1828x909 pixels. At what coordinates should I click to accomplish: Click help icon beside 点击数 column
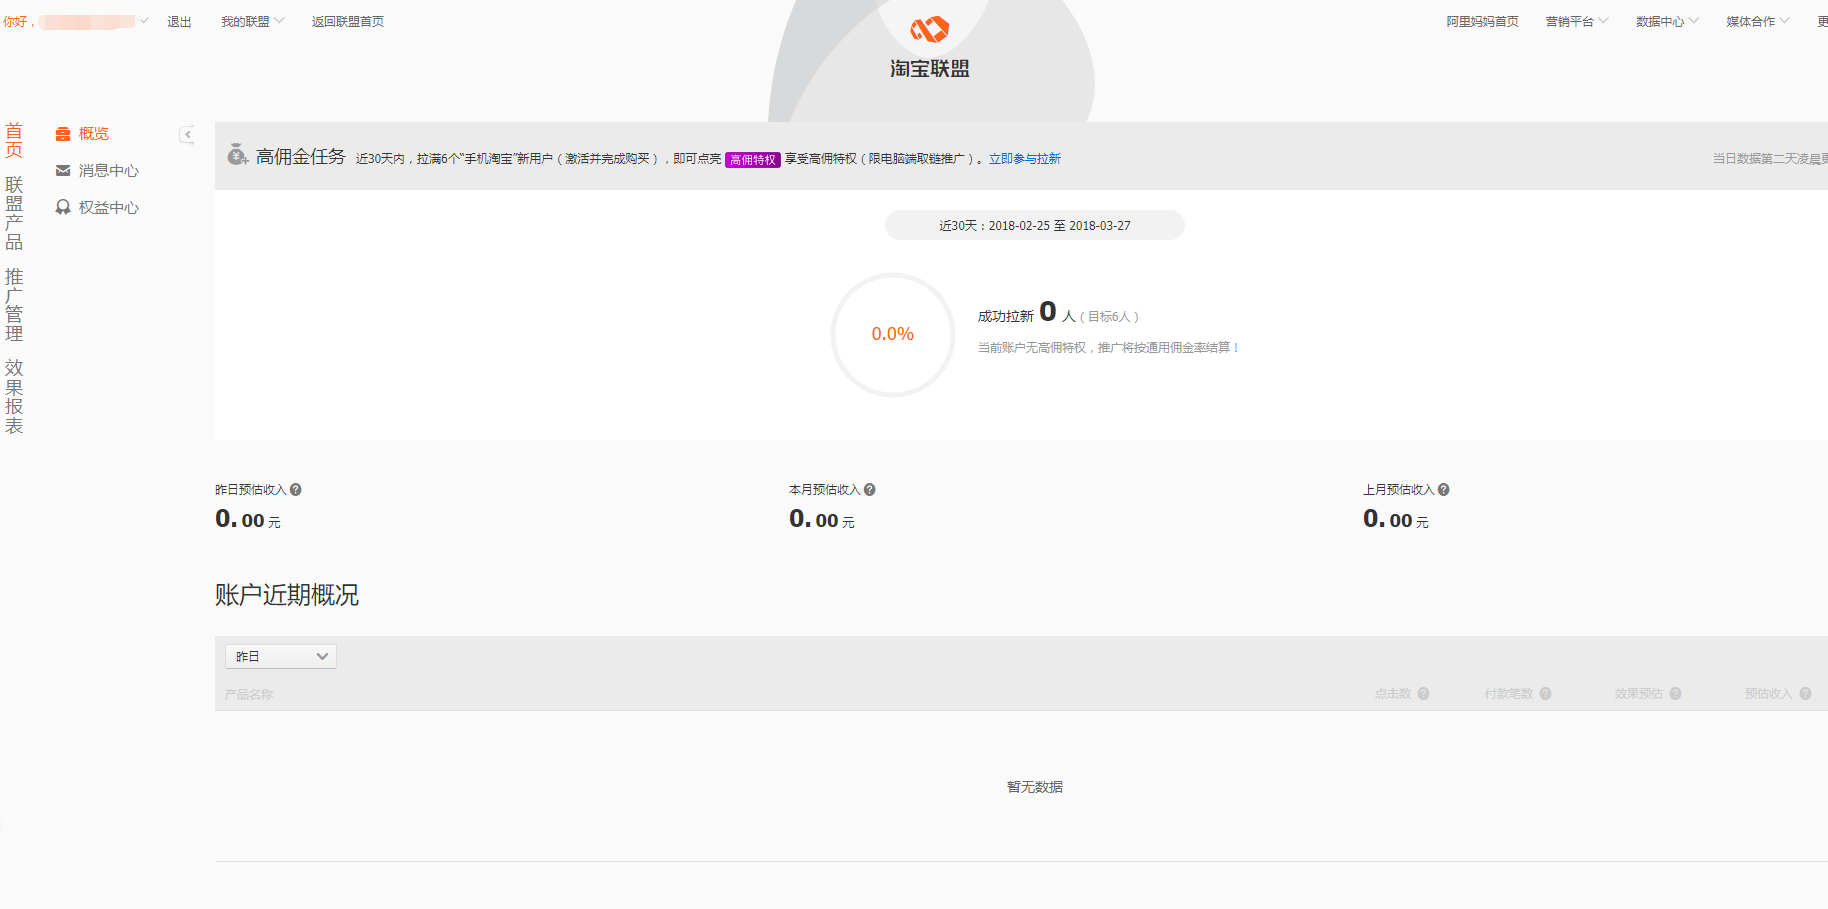1424,694
